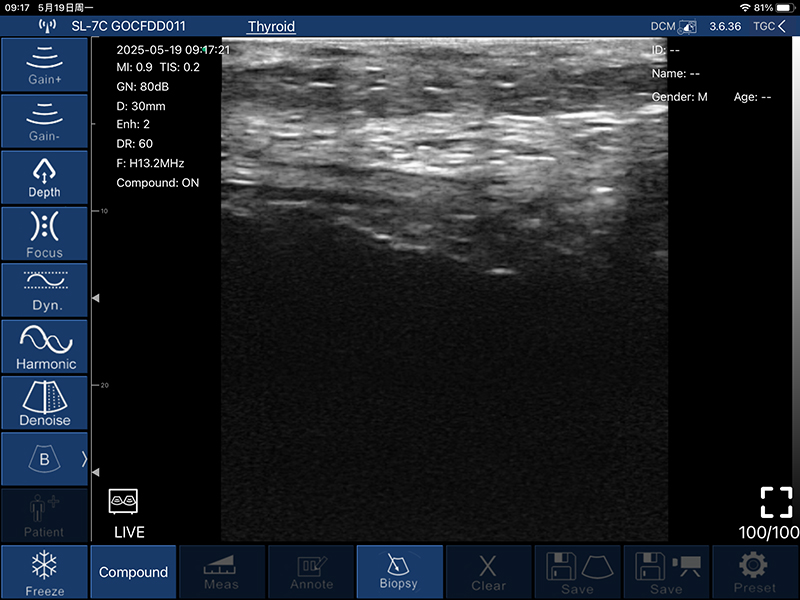Tap the Depth adjustment icon
800x600 pixels.
point(44,177)
